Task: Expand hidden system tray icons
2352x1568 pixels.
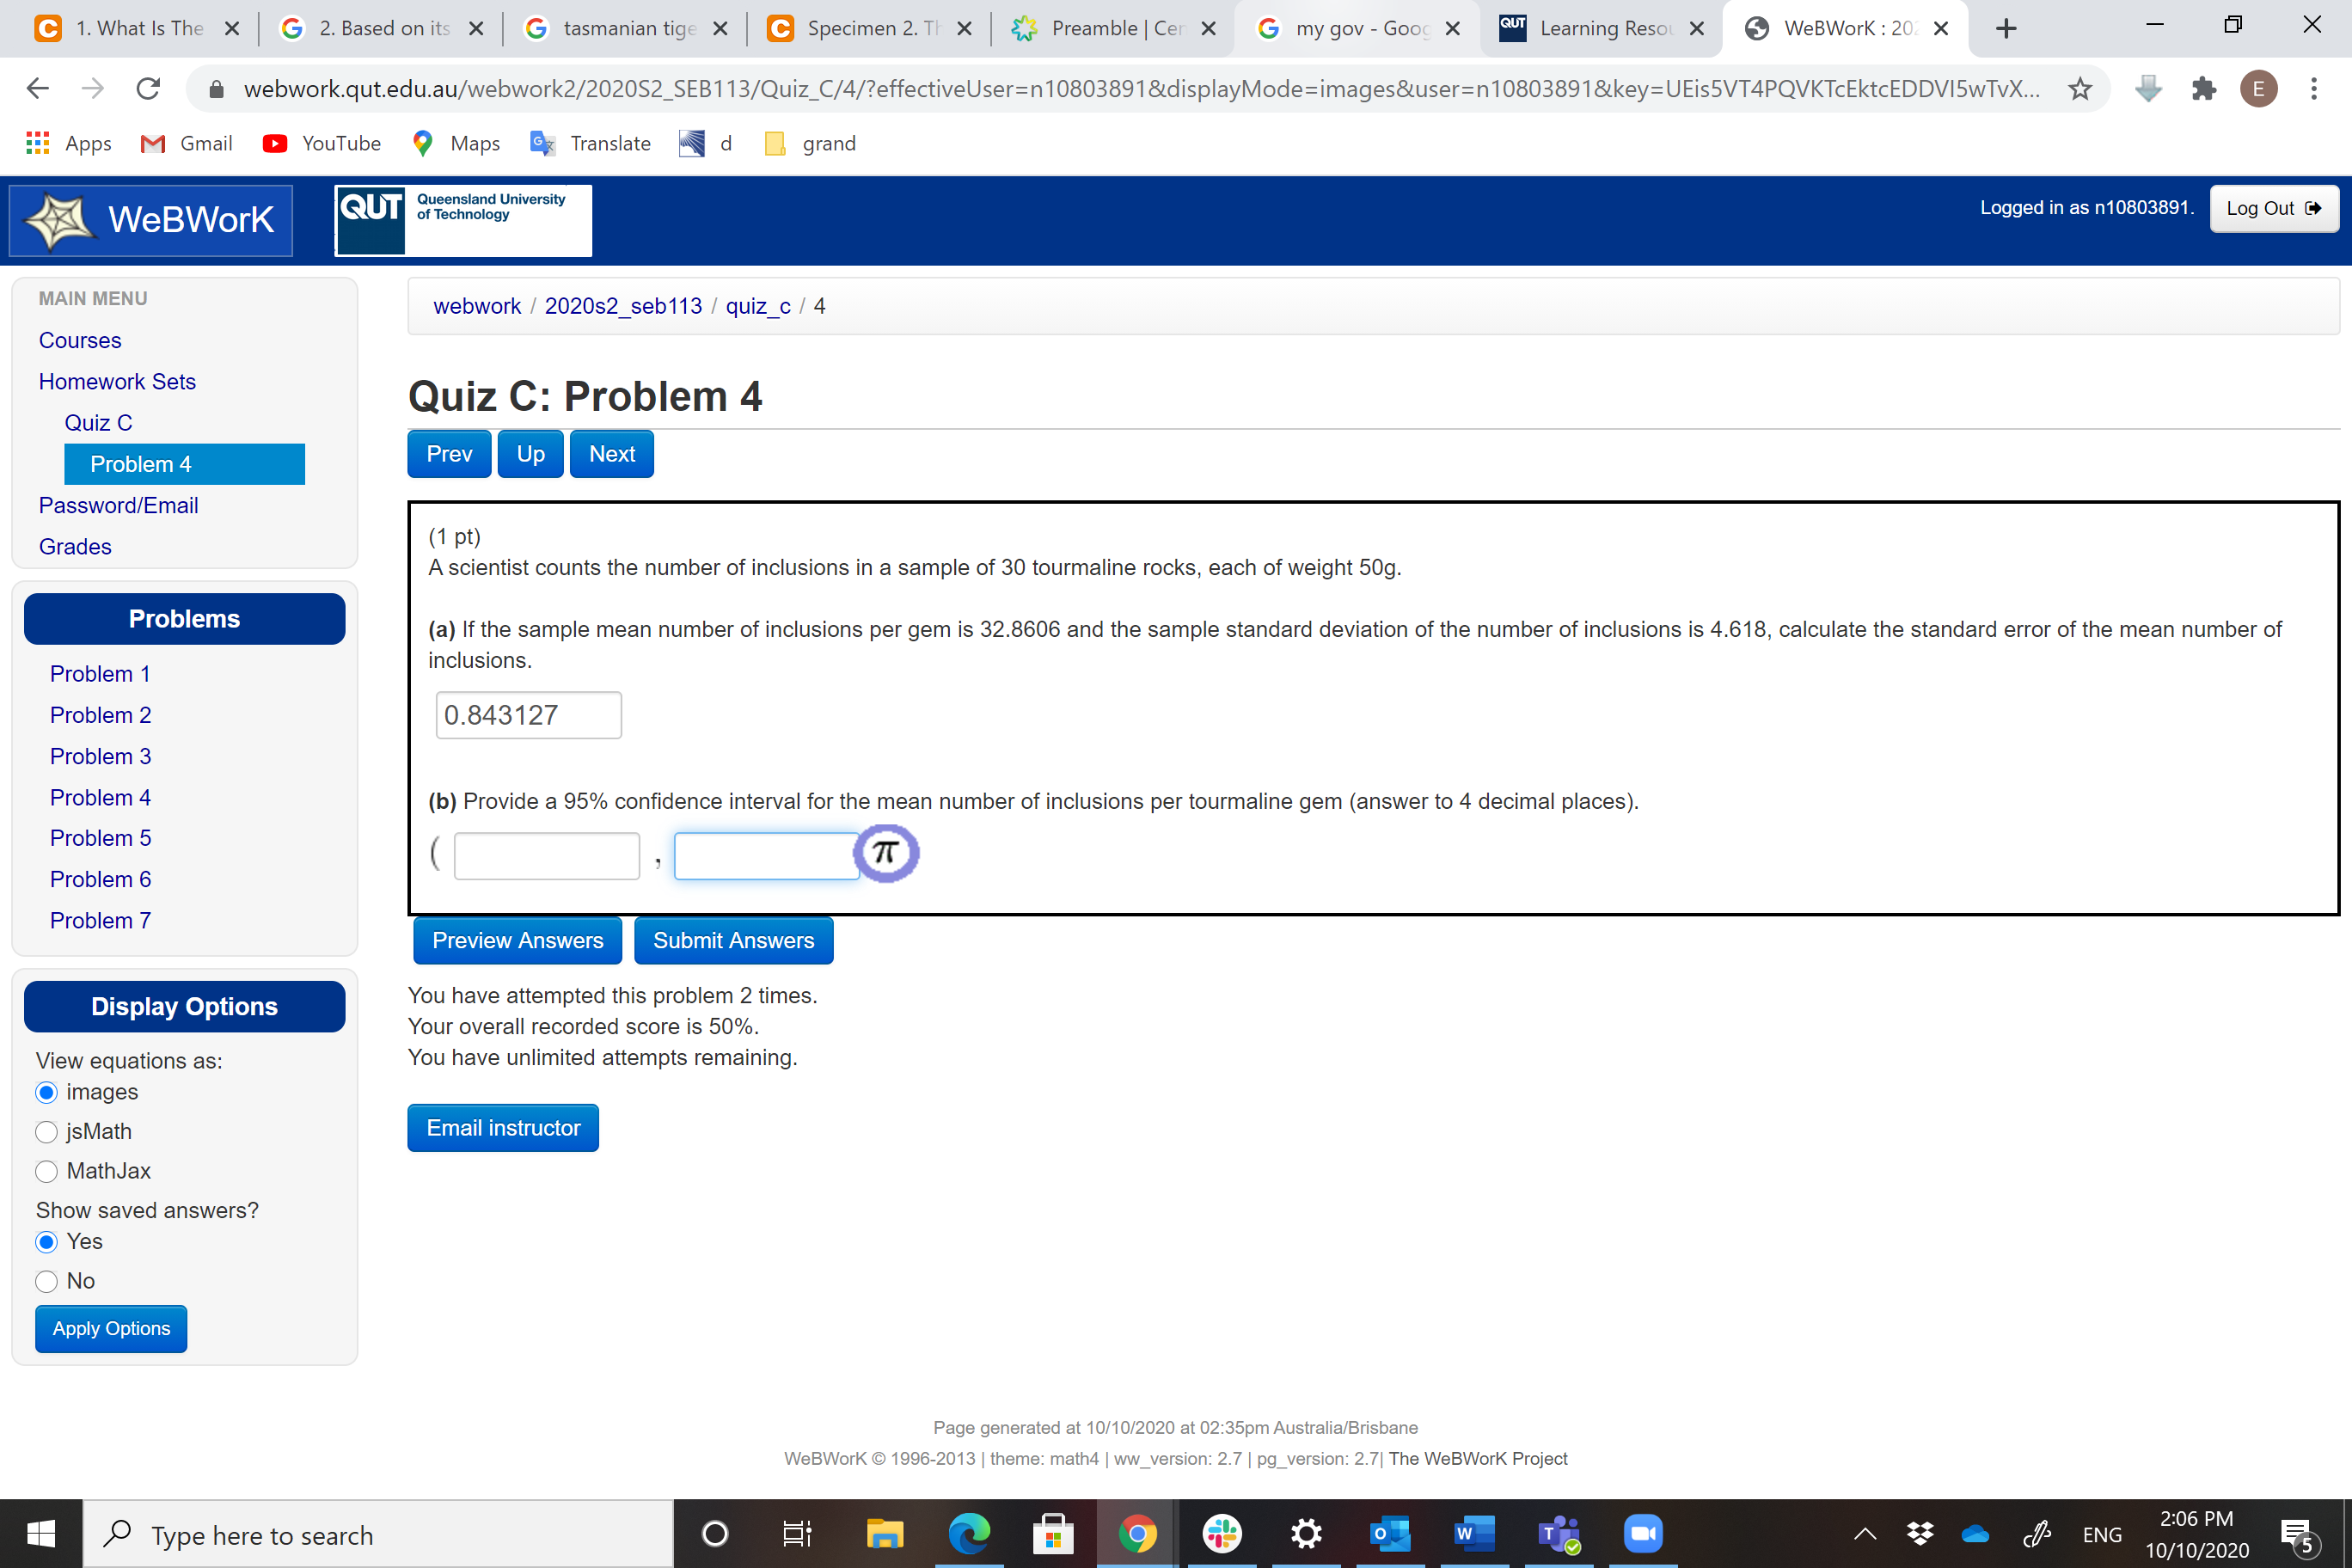Action: (1865, 1534)
